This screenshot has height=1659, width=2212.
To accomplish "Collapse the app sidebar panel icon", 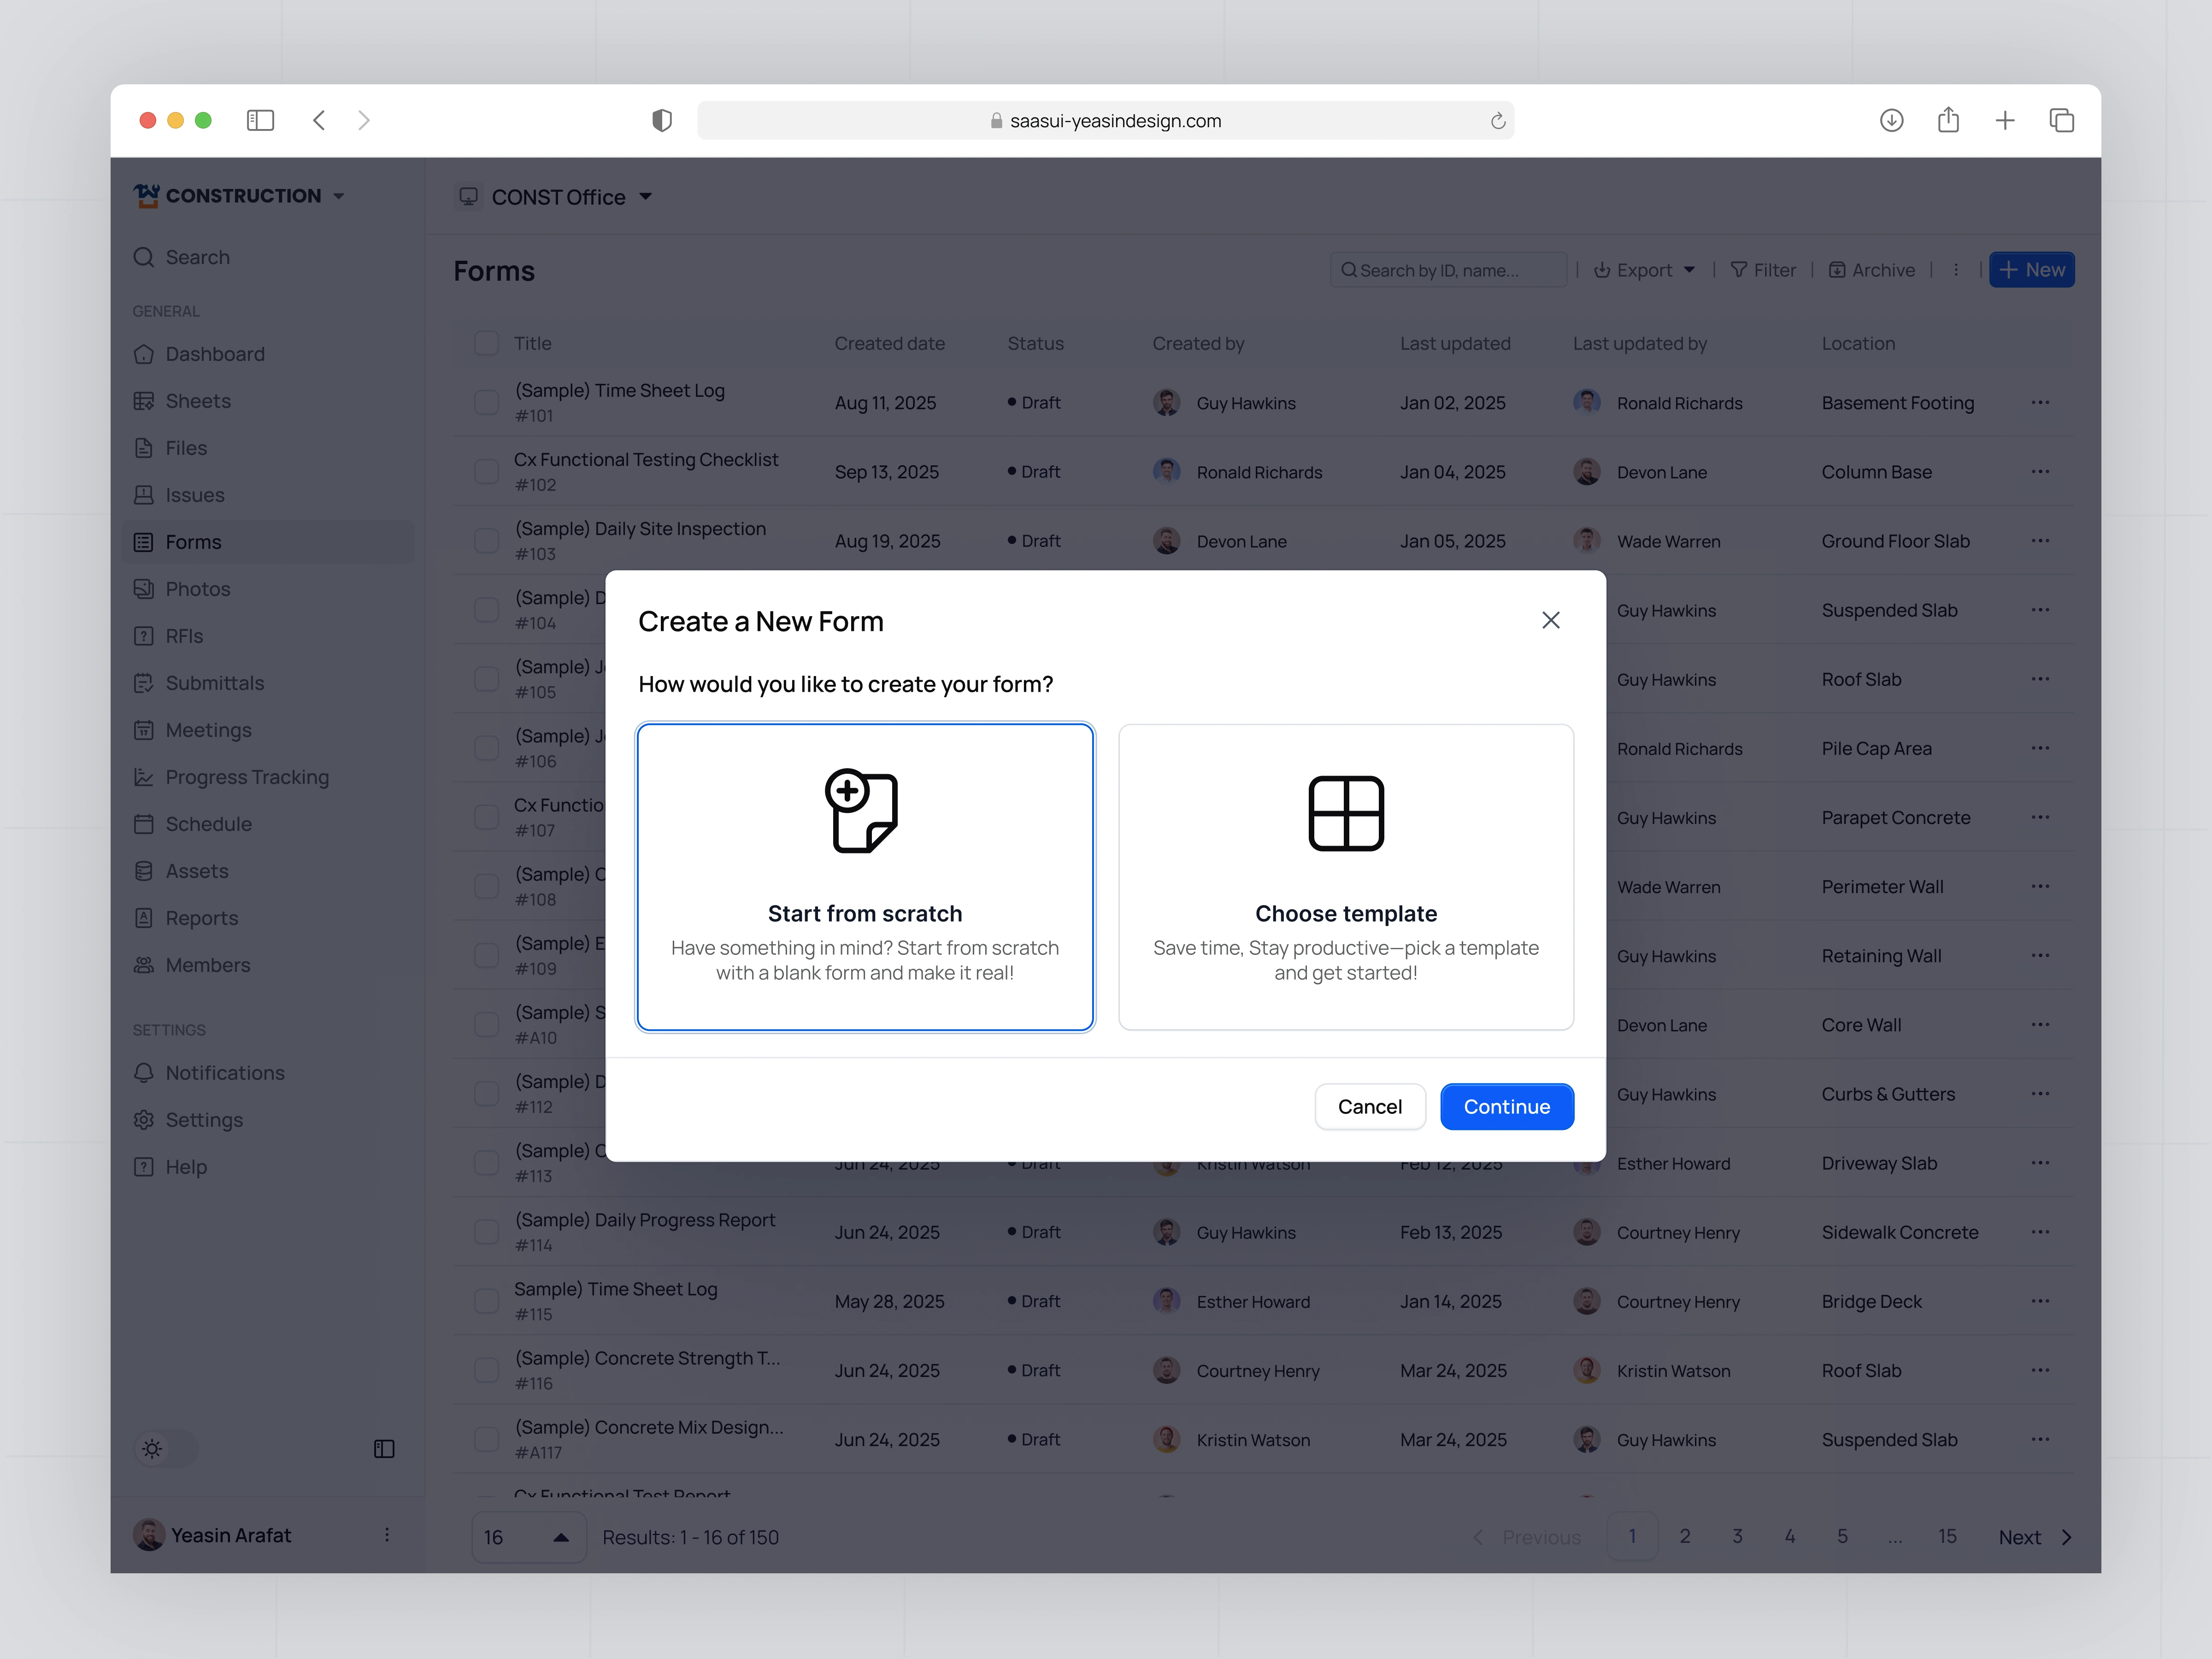I will pos(384,1449).
